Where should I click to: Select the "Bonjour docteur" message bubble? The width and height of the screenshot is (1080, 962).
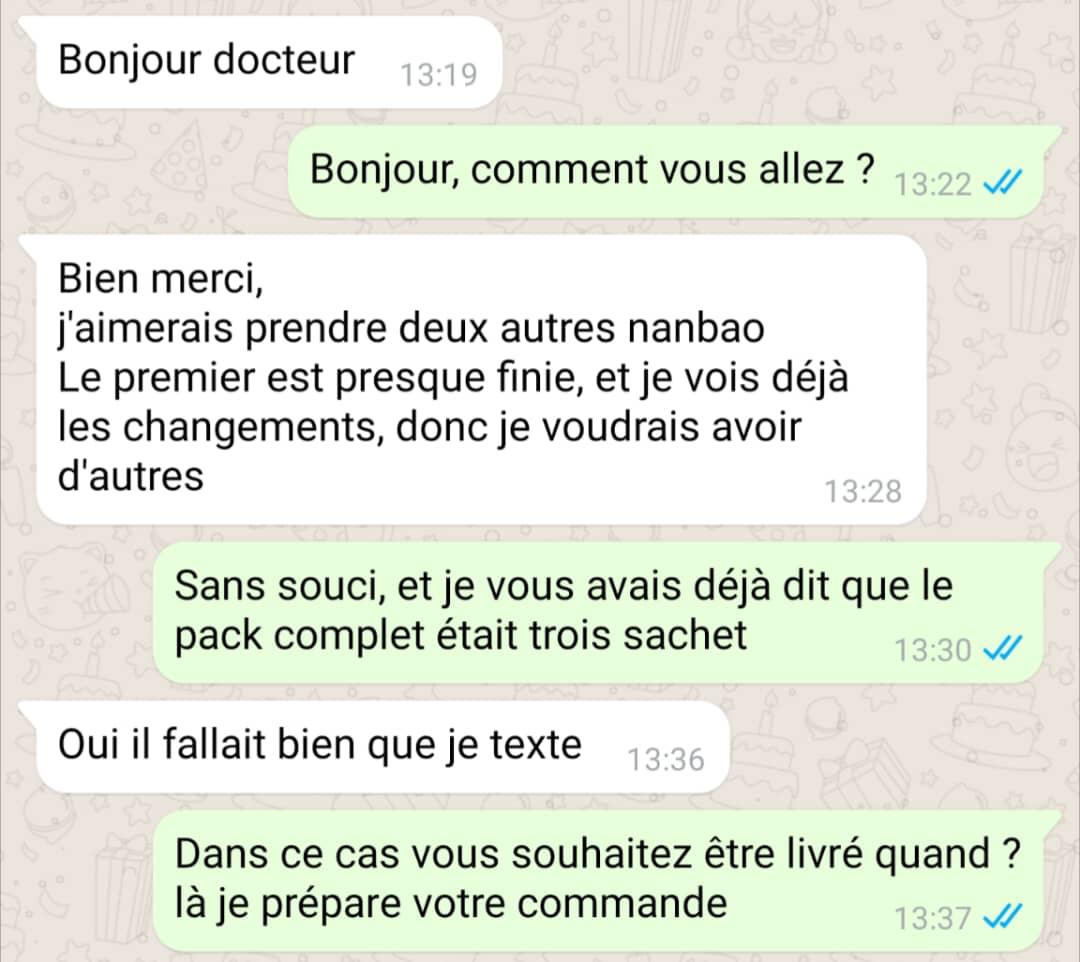269,62
